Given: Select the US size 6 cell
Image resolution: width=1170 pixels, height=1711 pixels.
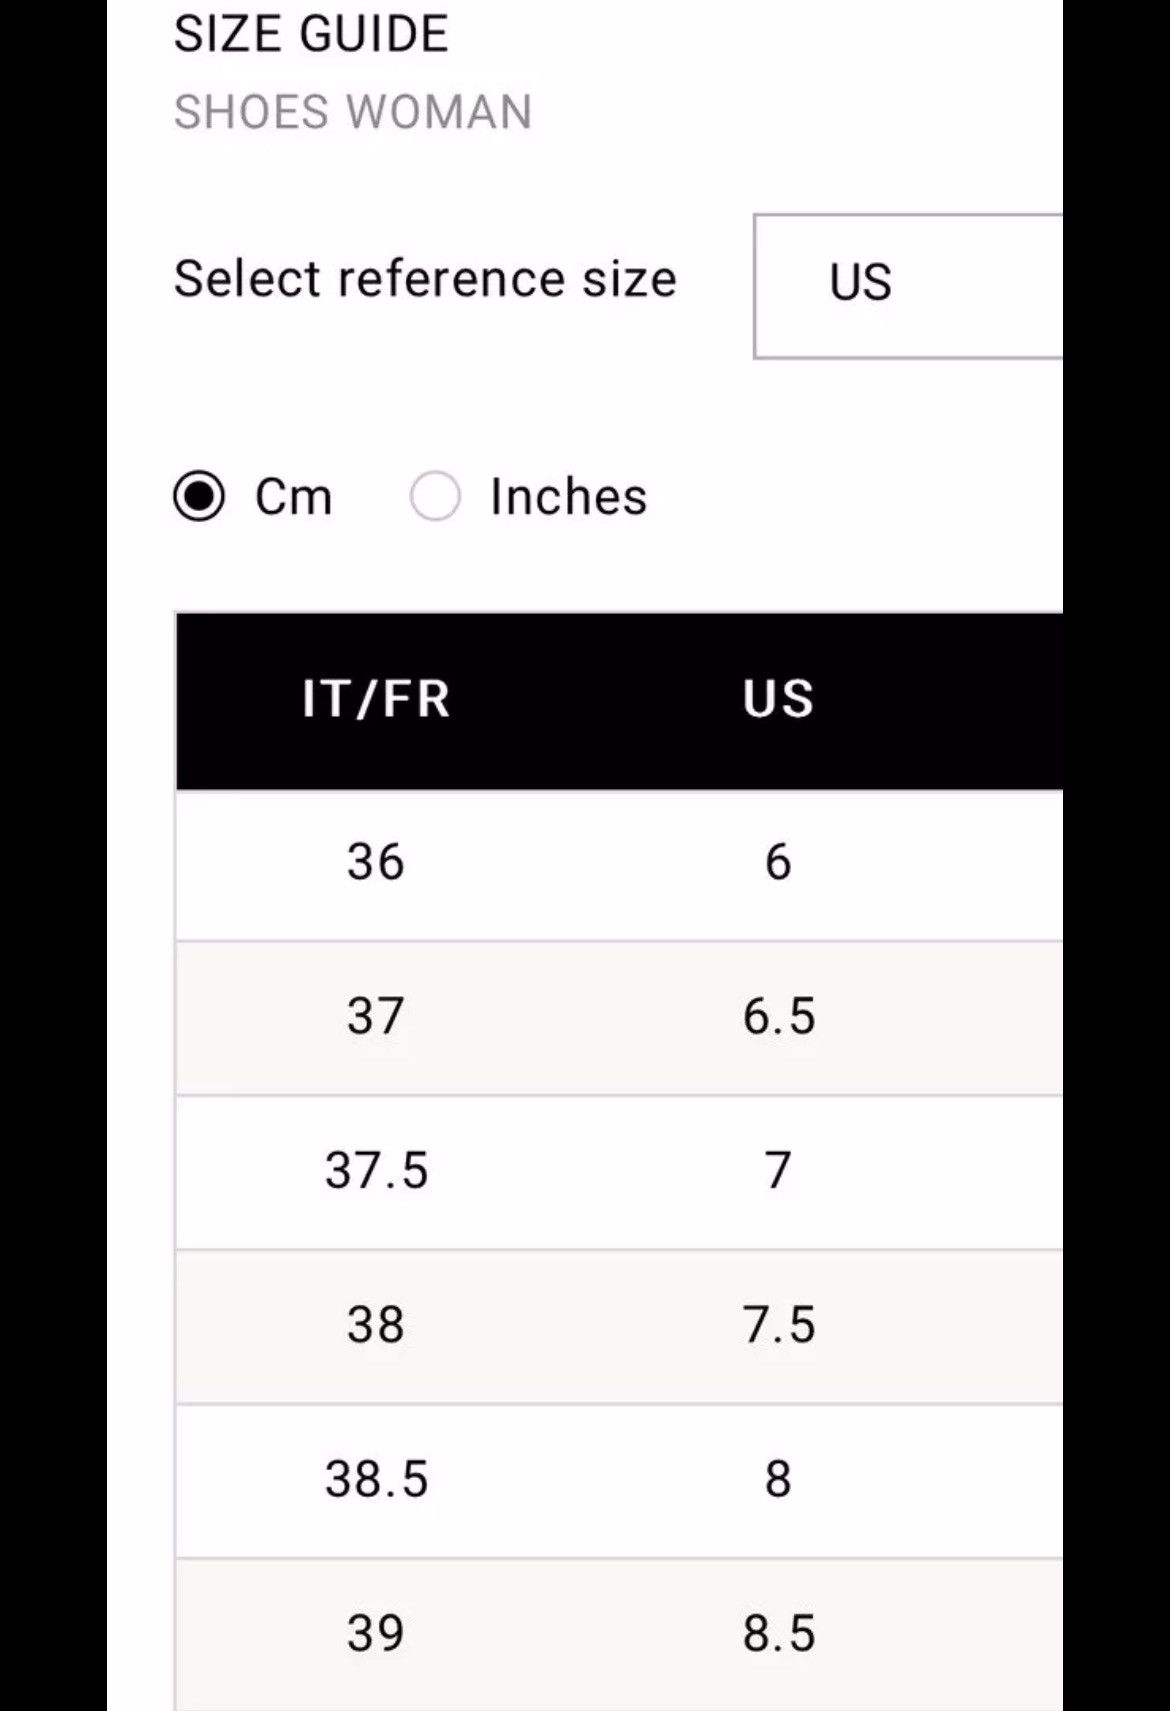Looking at the screenshot, I should coord(778,862).
